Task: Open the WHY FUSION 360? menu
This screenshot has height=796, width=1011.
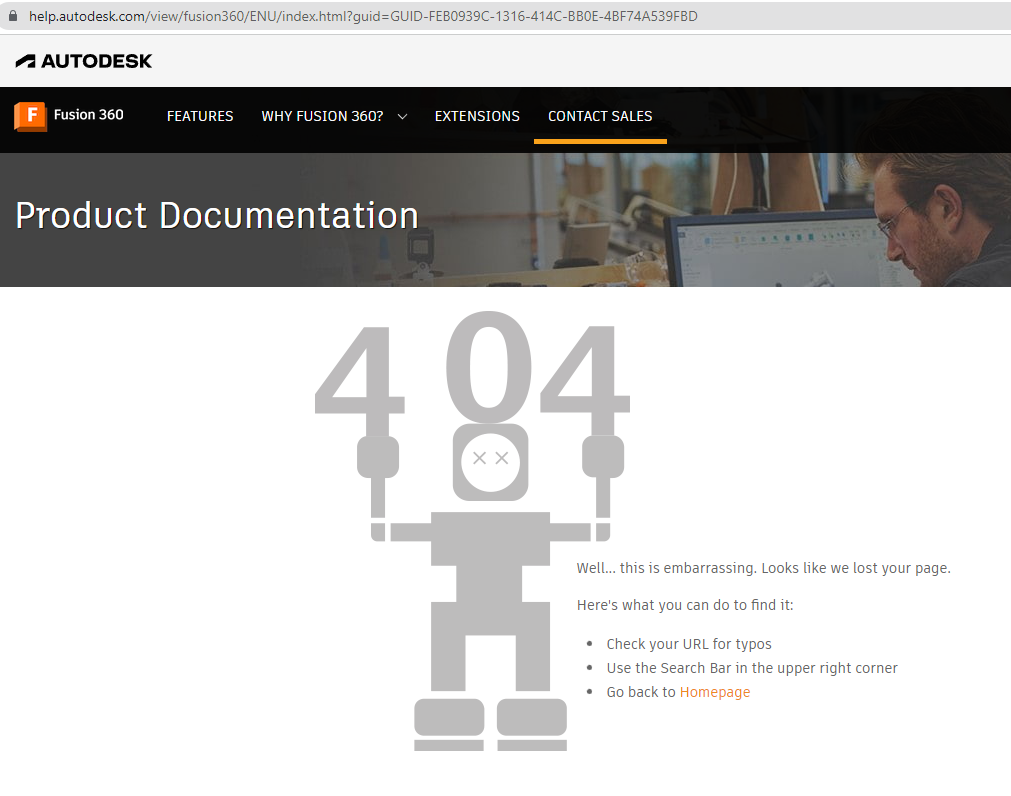Action: tap(322, 116)
